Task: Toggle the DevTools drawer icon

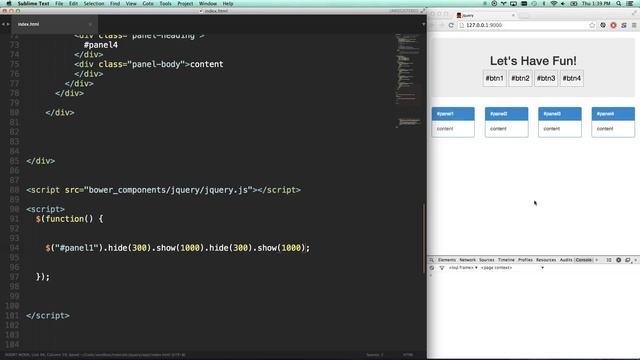Action: tap(609, 260)
